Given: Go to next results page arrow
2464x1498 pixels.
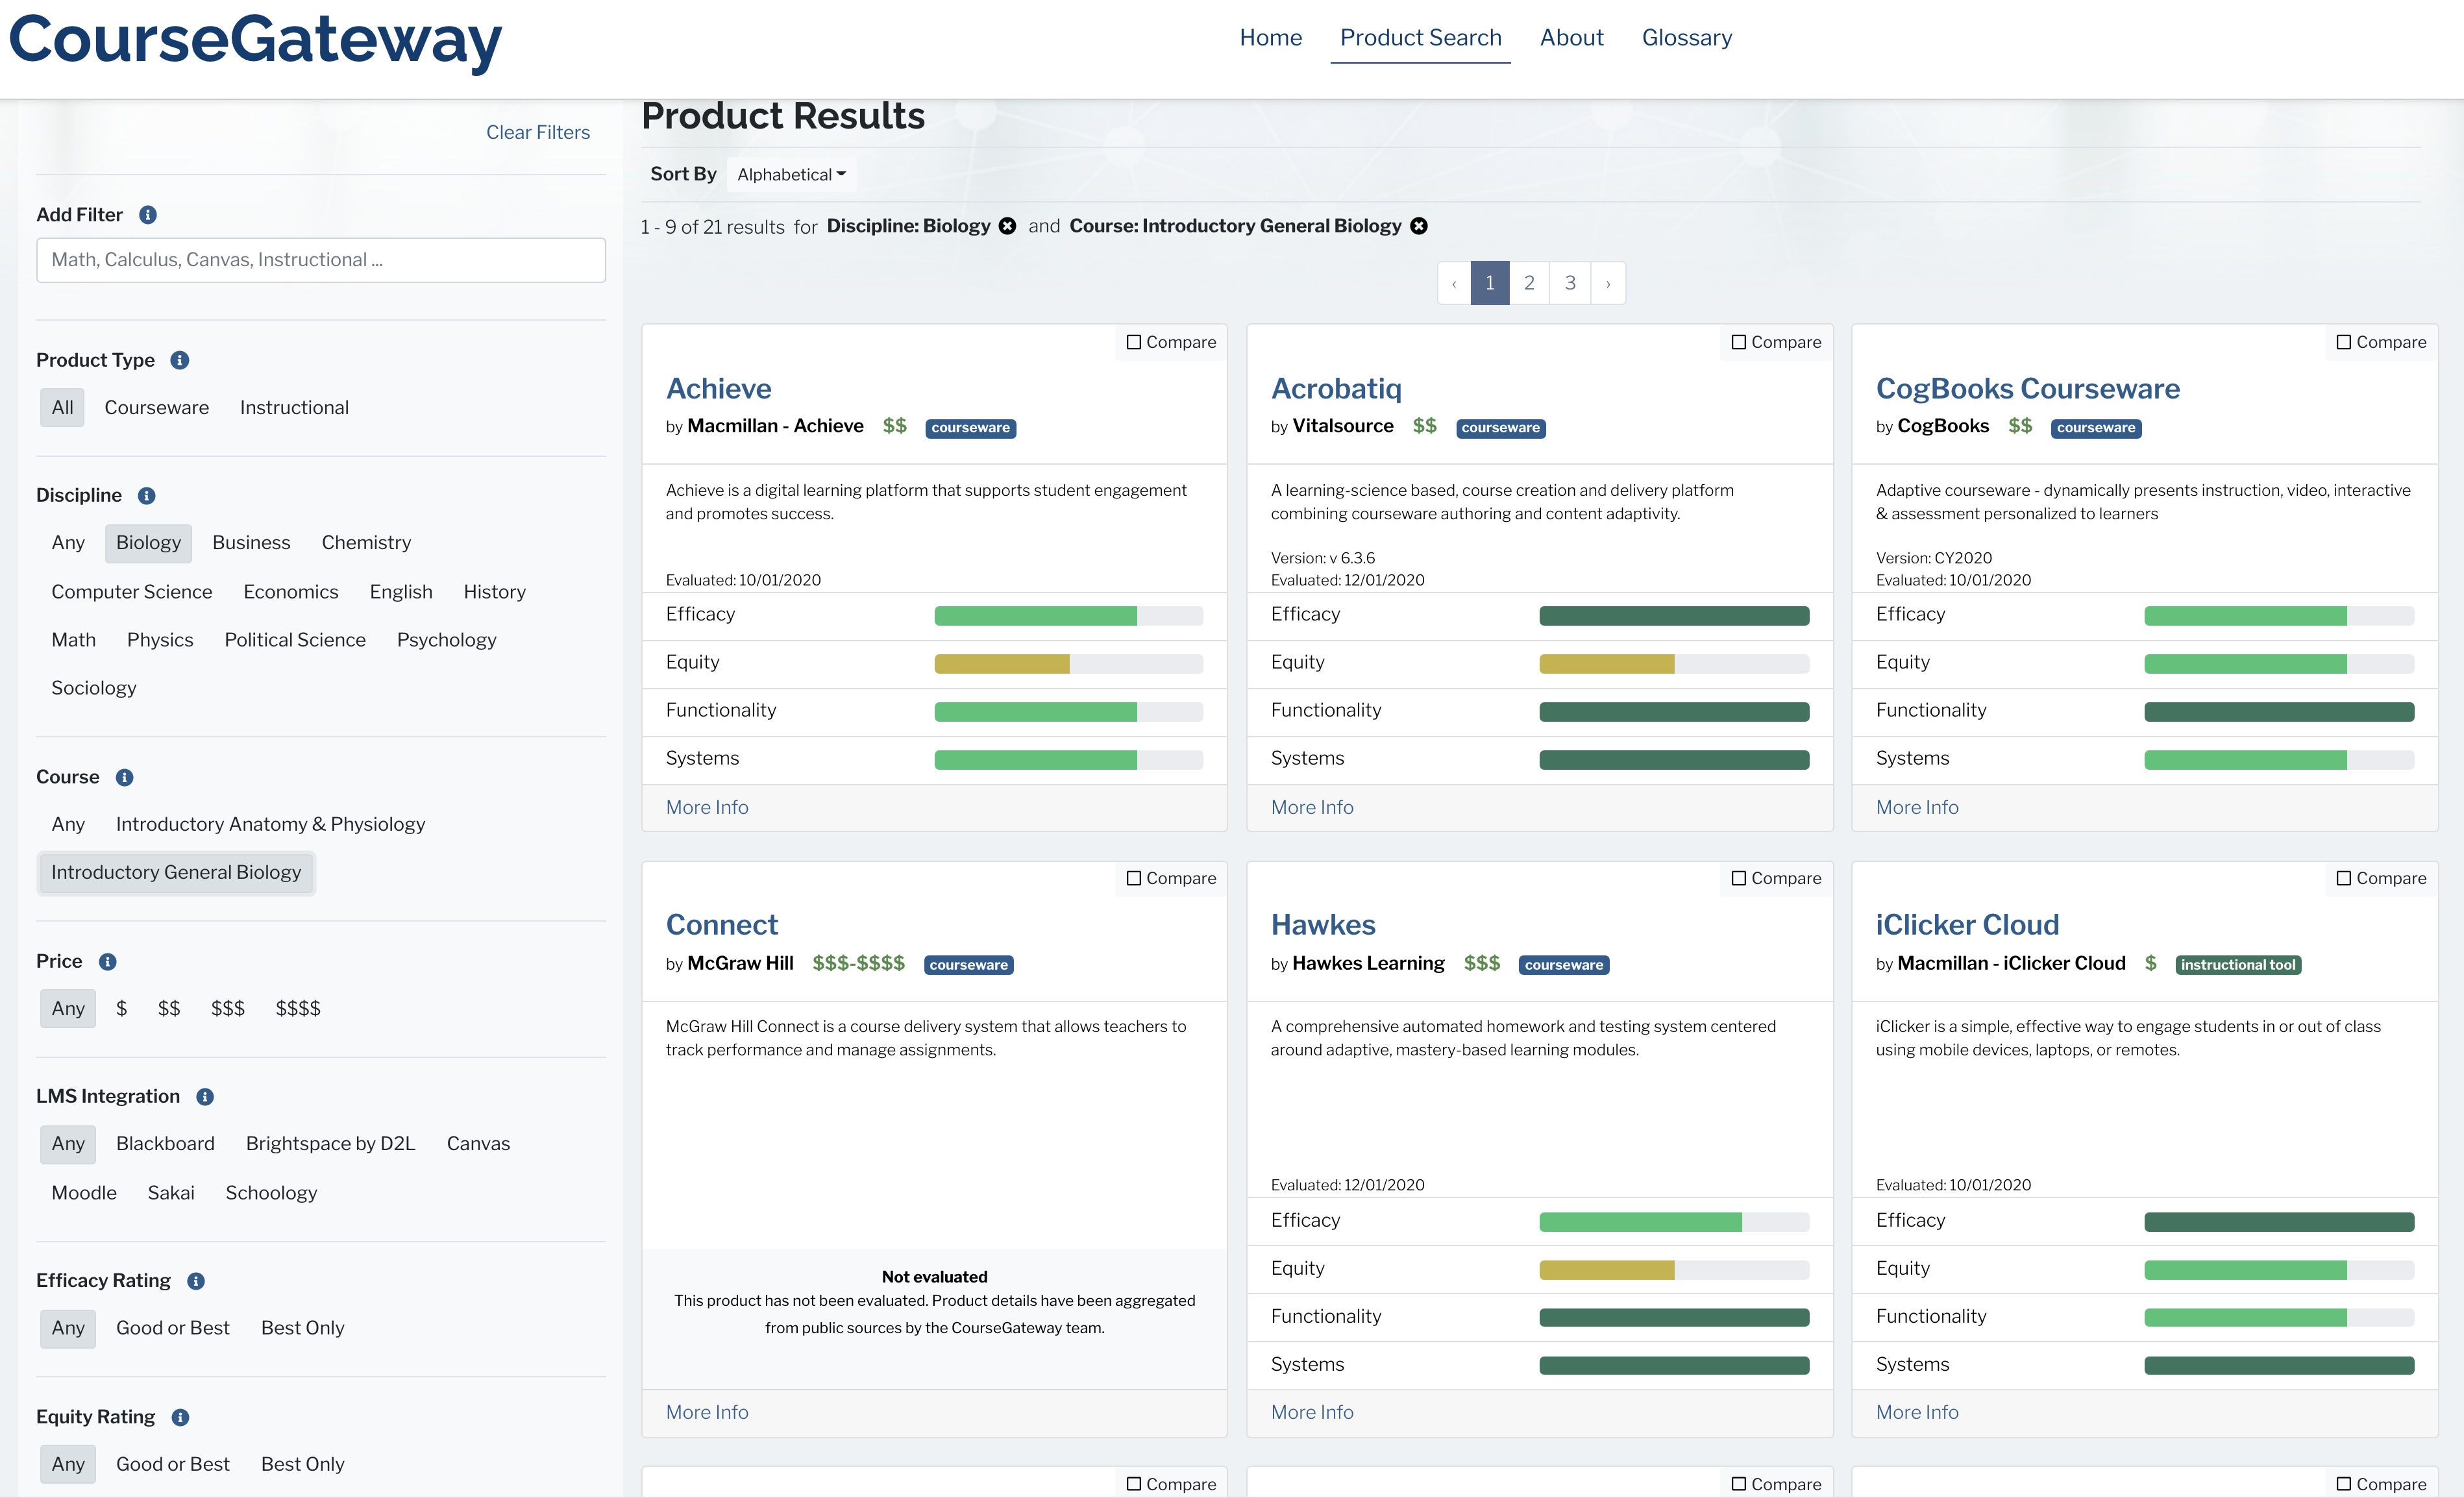Looking at the screenshot, I should pyautogui.click(x=1608, y=283).
